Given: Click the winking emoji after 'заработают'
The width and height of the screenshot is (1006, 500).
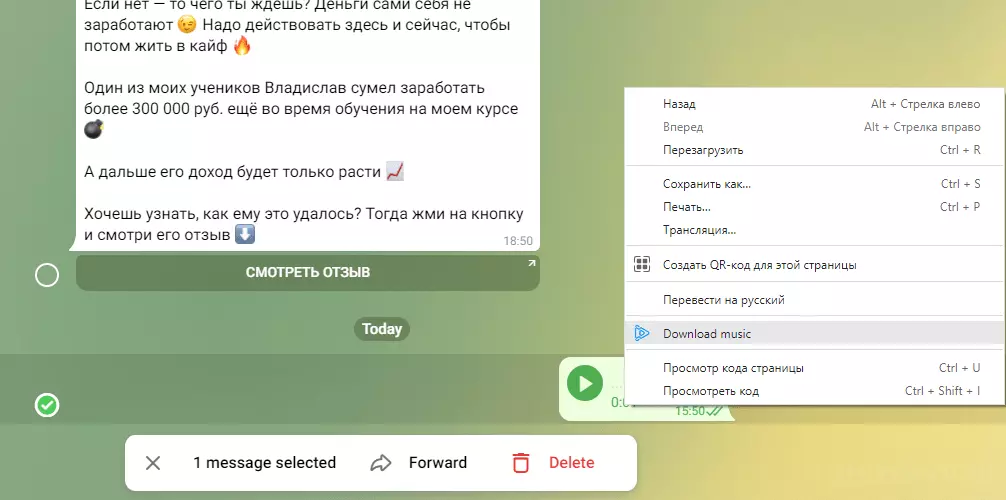Looking at the screenshot, I should pyautogui.click(x=187, y=25).
